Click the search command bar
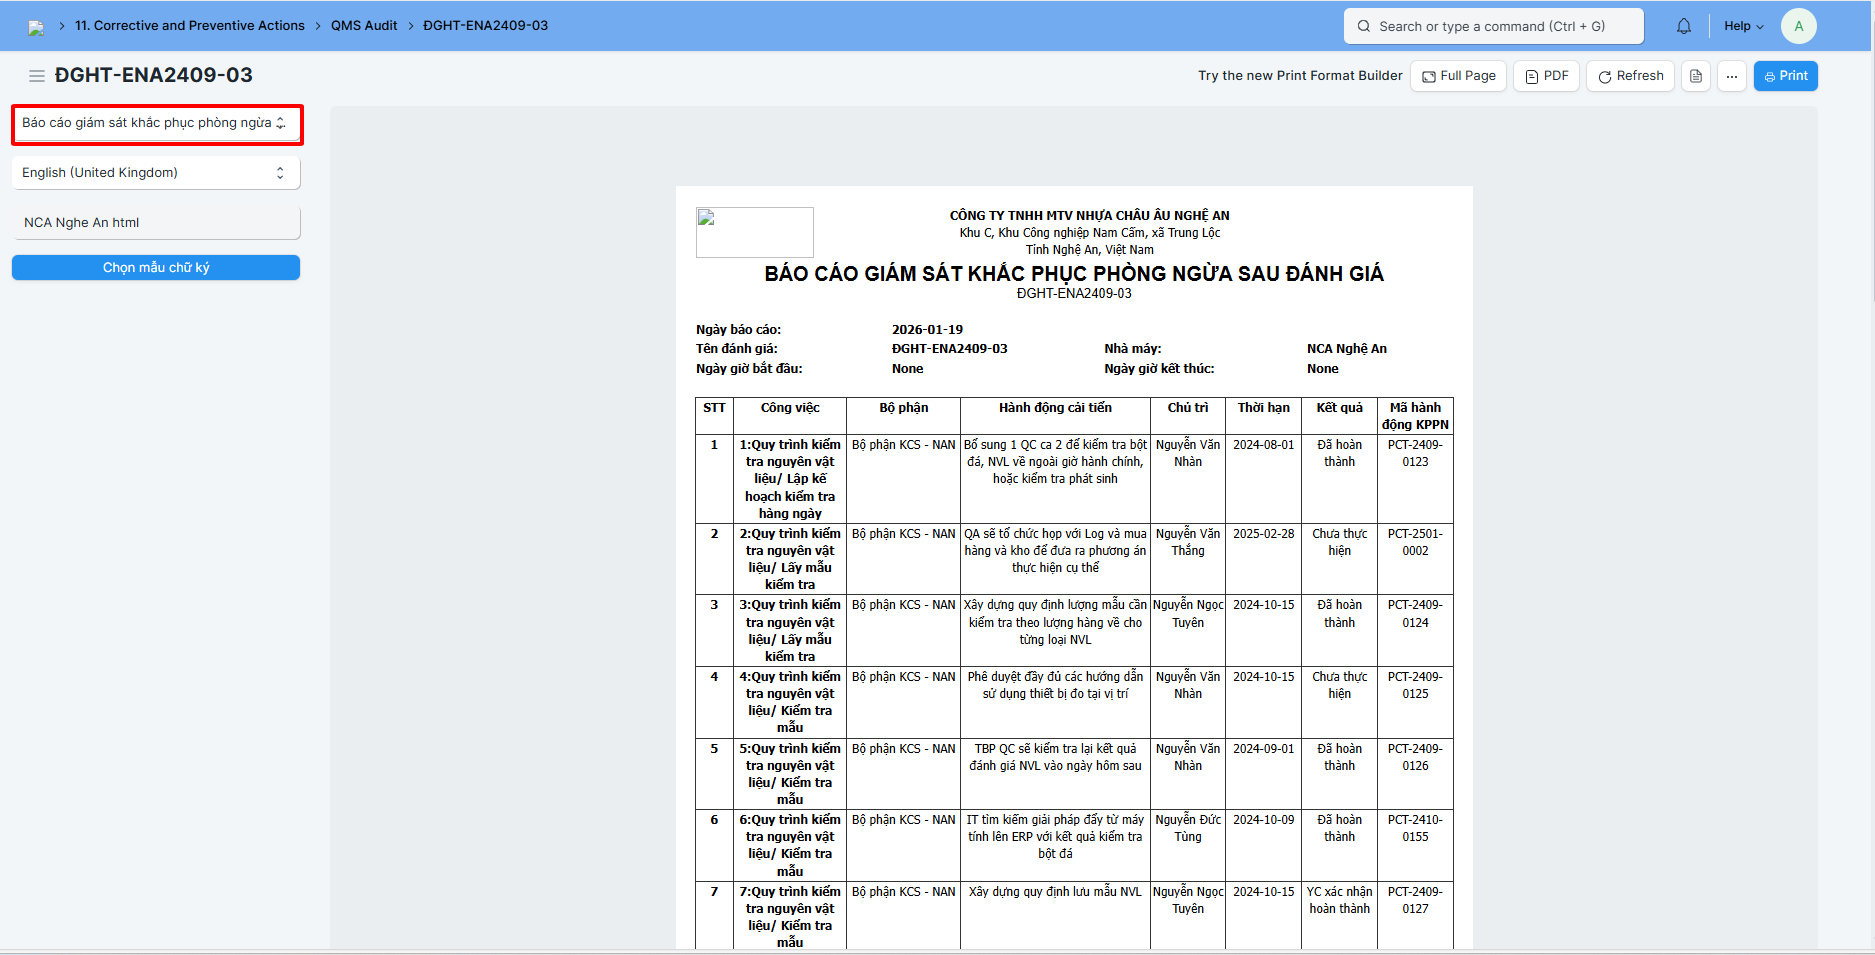 coord(1493,26)
